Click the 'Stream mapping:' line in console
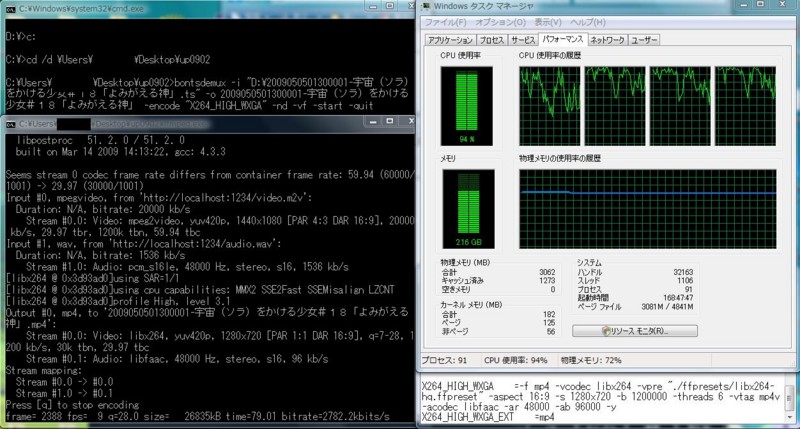Screen dimensions: 800x429 [x=43, y=370]
